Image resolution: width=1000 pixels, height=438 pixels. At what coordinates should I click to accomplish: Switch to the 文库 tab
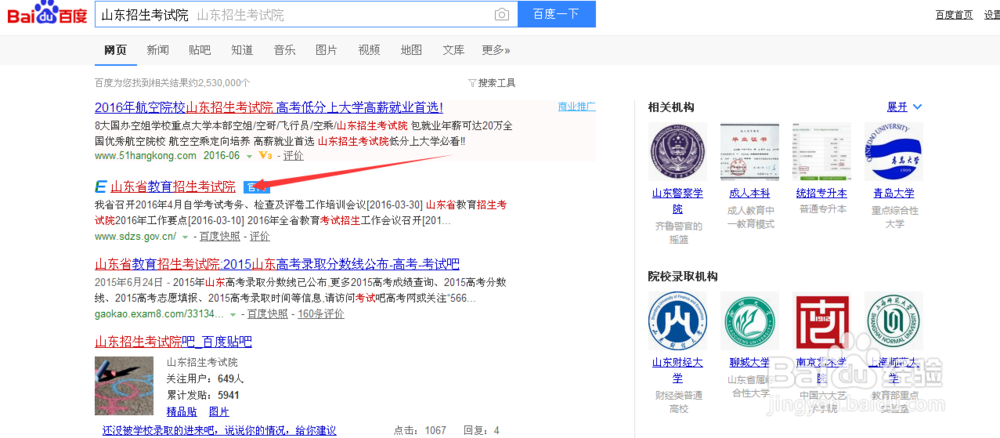pos(453,50)
